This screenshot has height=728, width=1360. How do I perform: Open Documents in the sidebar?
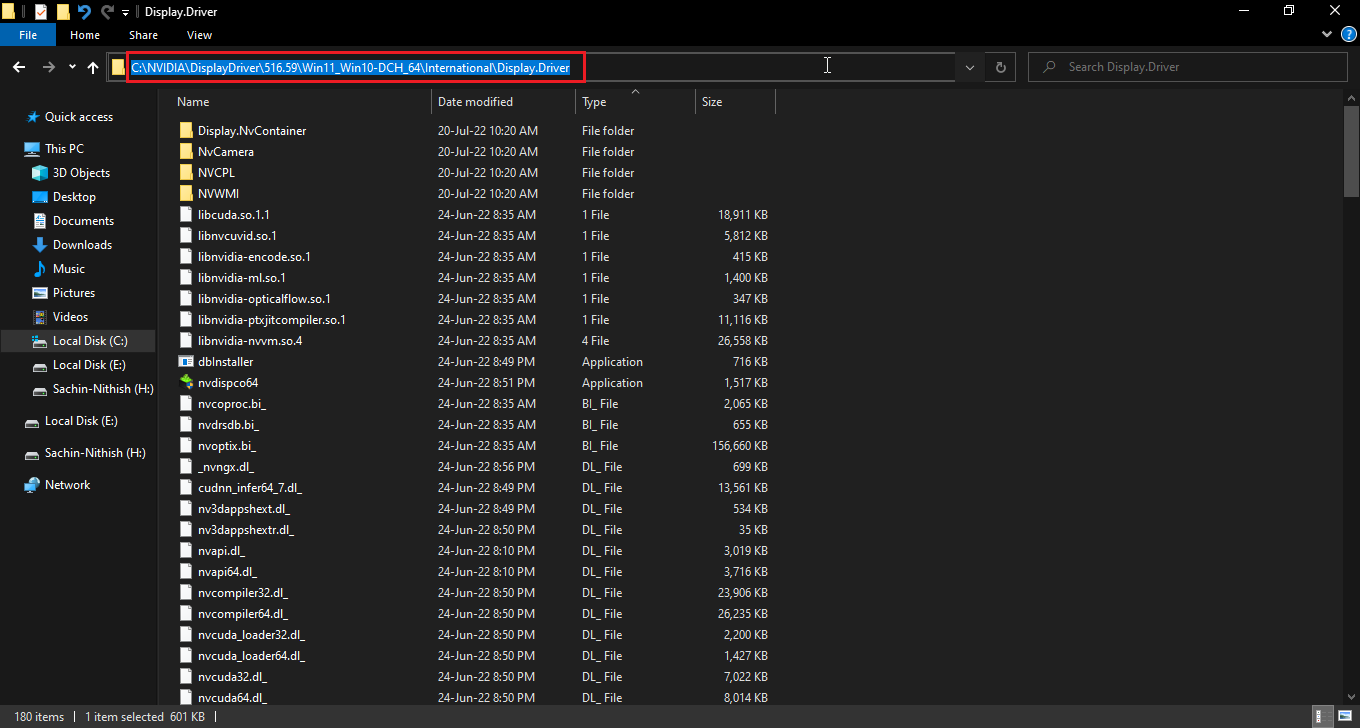(x=83, y=221)
